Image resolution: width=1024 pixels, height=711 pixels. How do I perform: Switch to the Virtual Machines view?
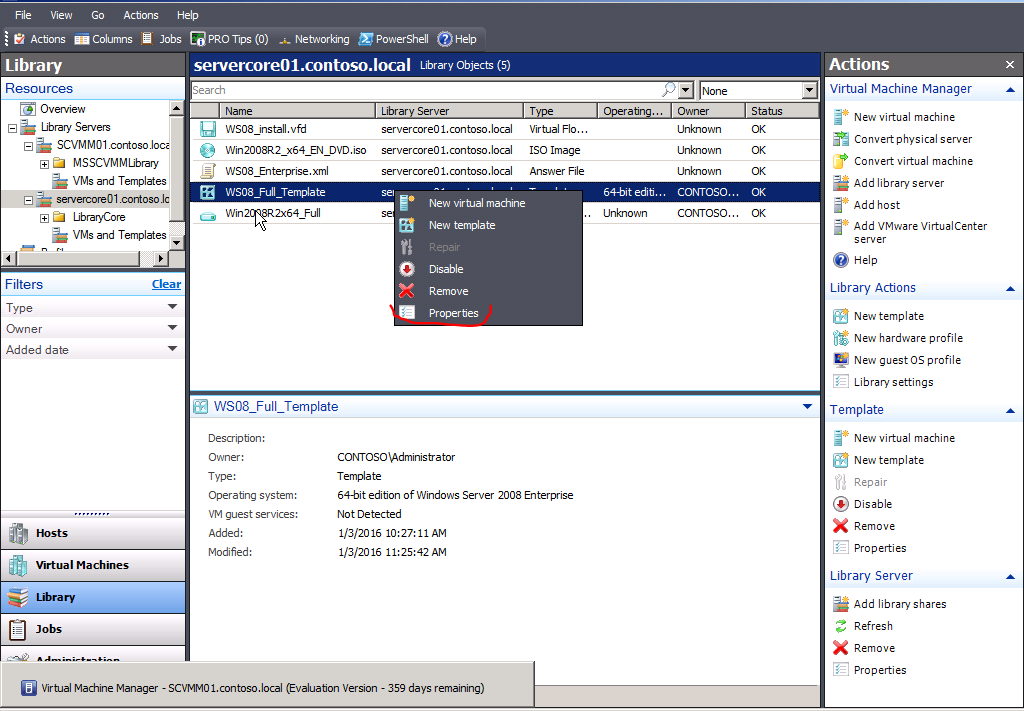93,565
